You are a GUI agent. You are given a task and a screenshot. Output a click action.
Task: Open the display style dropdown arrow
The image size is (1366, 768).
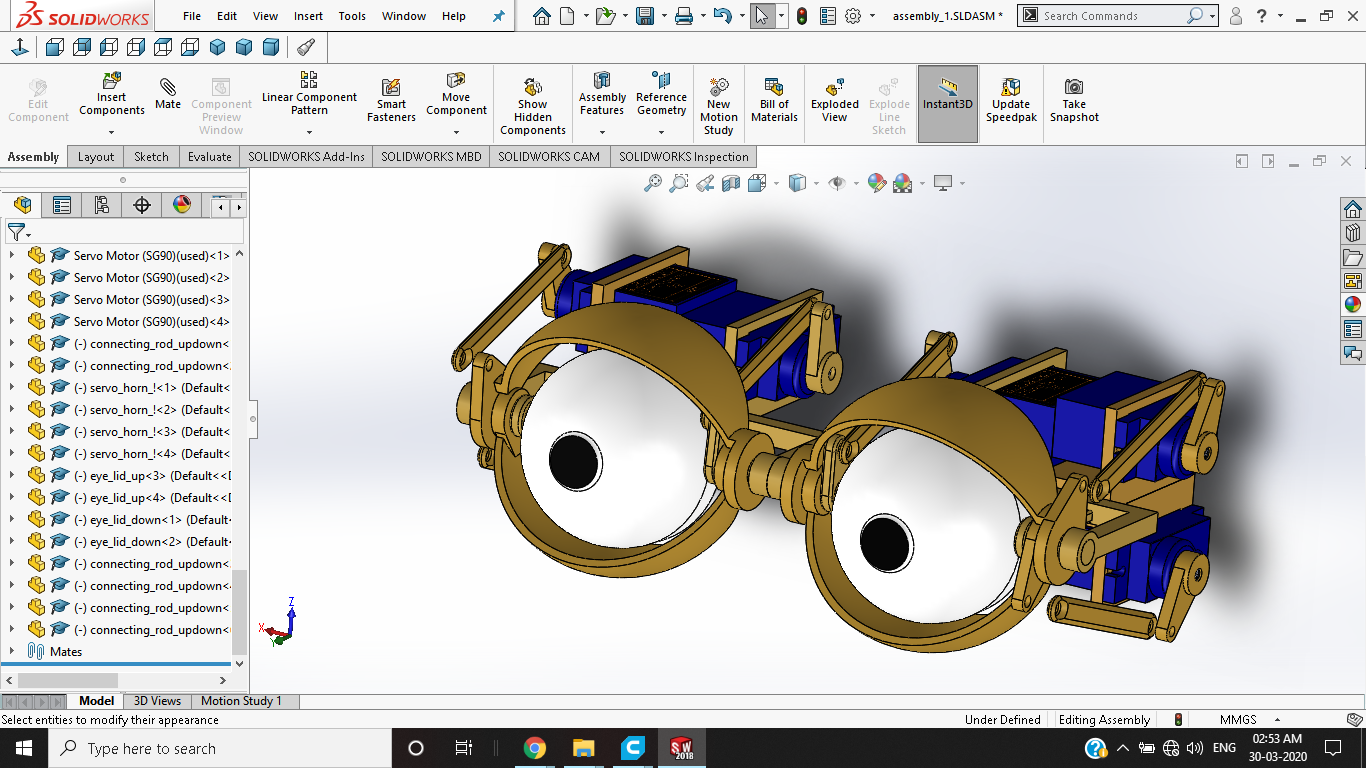(816, 183)
